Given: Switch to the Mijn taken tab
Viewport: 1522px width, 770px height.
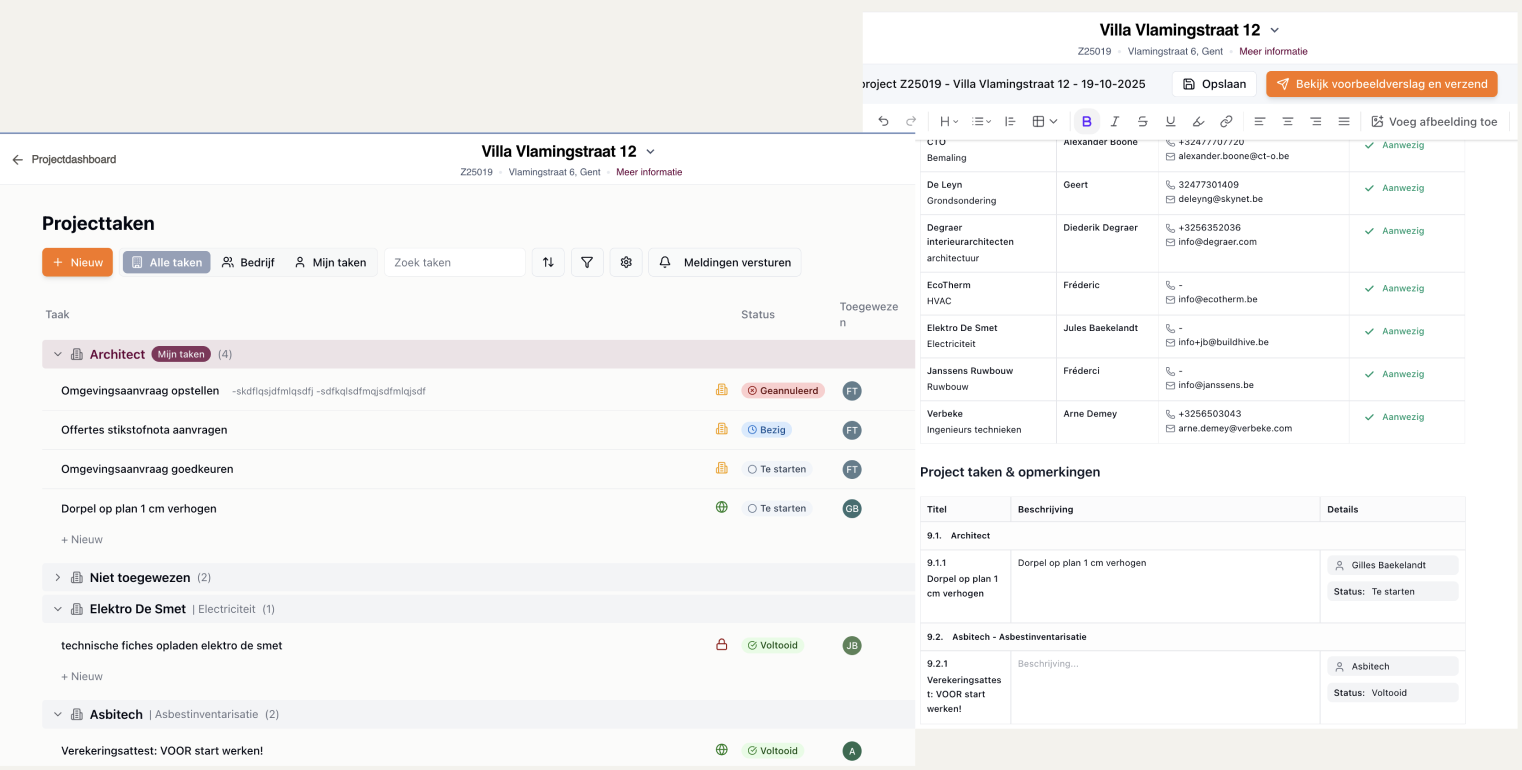Looking at the screenshot, I should point(330,263).
